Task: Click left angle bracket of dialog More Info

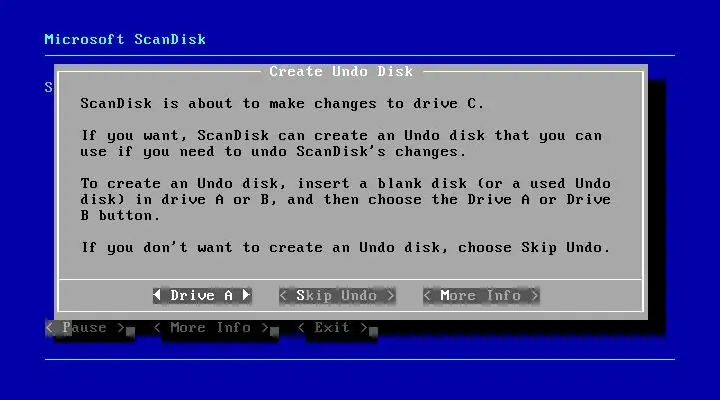Action: 428,296
